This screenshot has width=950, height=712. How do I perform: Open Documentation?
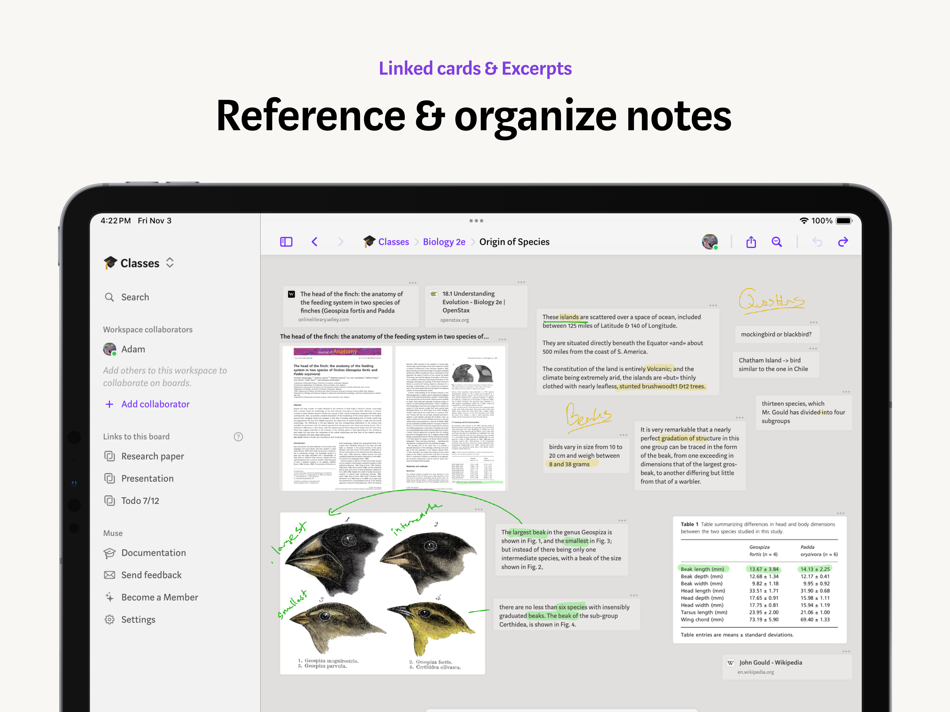pyautogui.click(x=145, y=553)
